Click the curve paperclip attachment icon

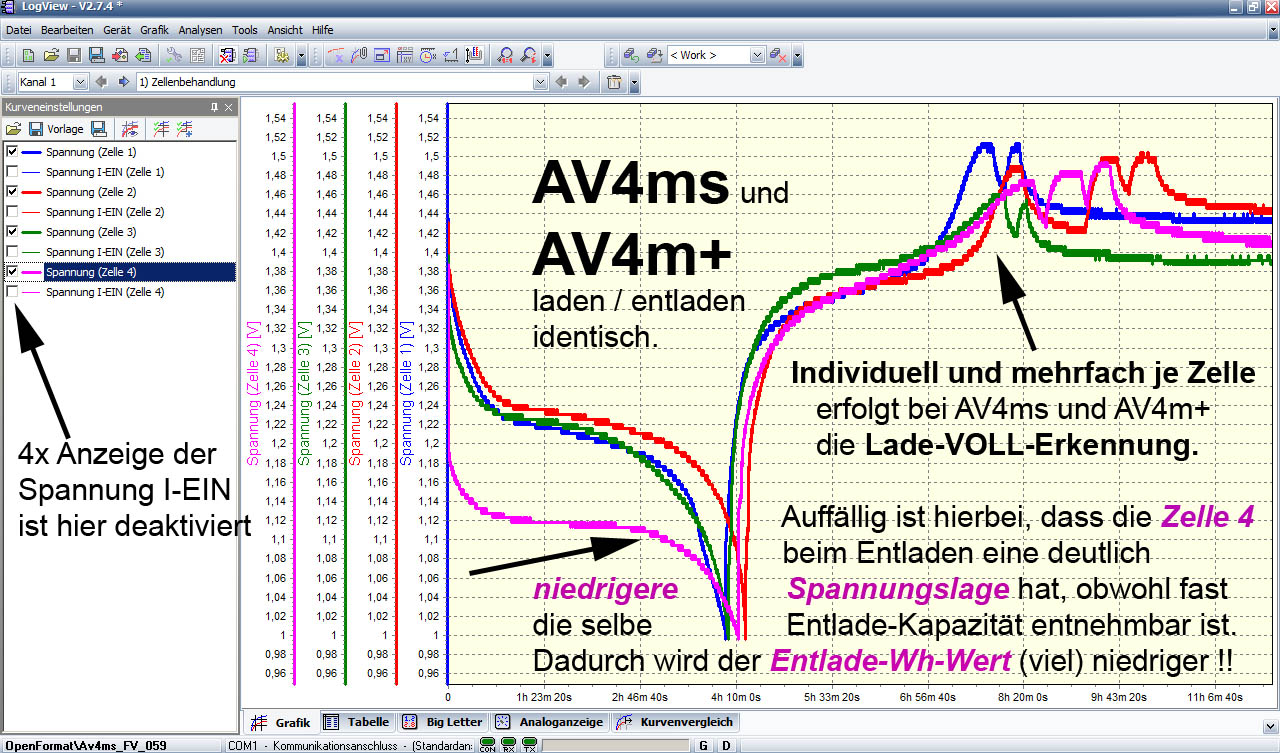click(359, 55)
